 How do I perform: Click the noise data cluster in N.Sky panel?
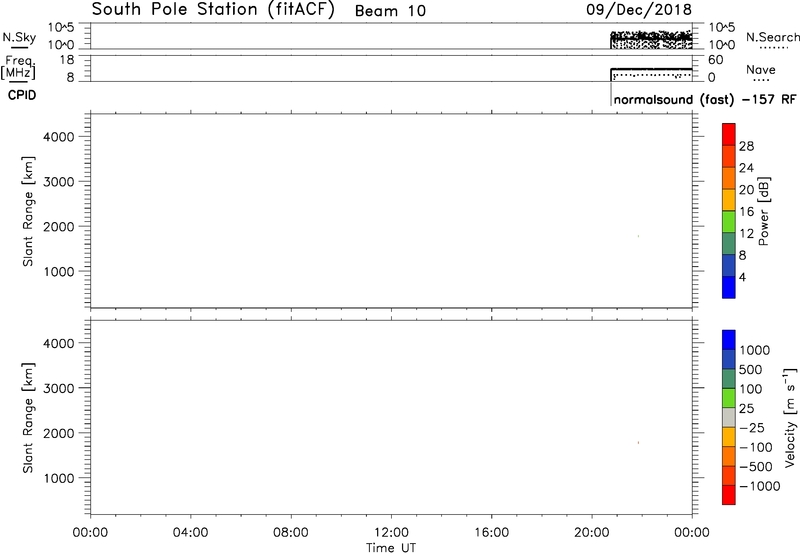(x=652, y=40)
